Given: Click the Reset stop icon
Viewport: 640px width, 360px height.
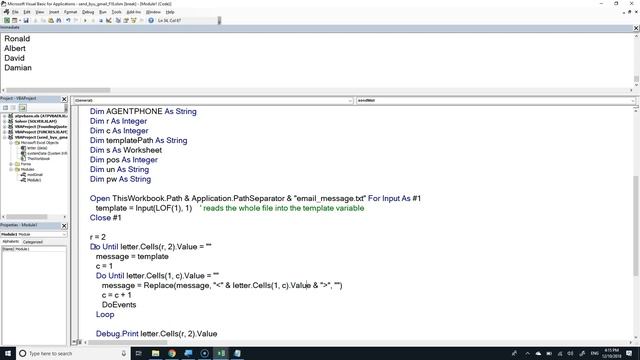Looking at the screenshot, I should [101, 20].
